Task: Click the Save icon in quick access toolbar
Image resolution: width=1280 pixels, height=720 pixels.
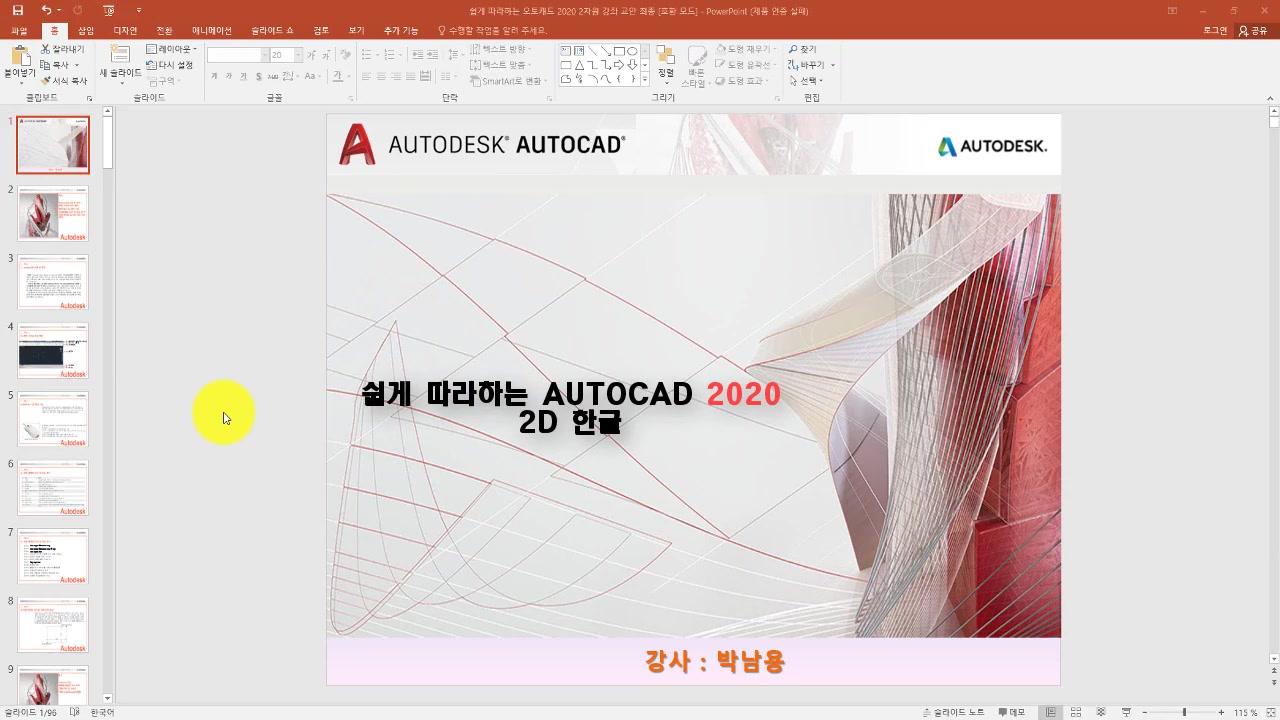Action: (17, 10)
